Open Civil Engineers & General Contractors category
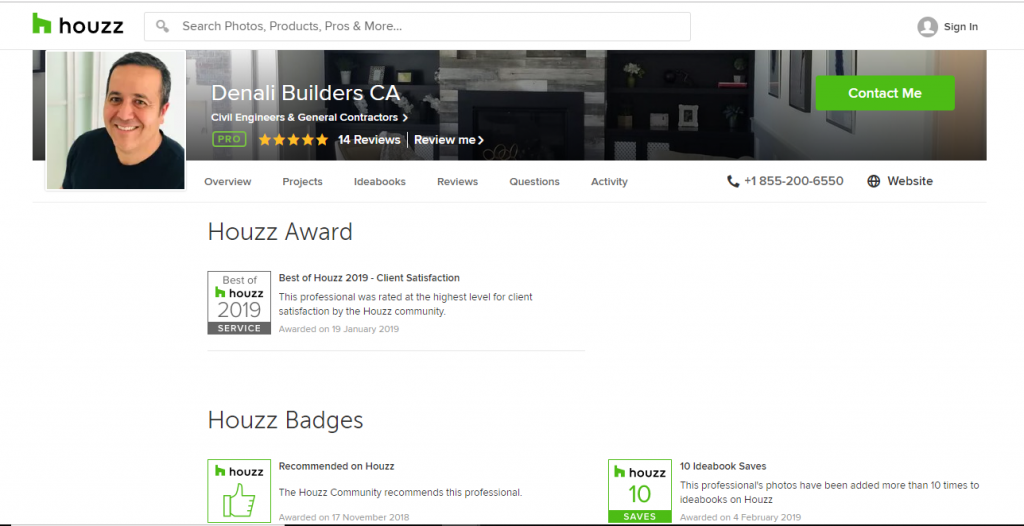 (x=304, y=118)
